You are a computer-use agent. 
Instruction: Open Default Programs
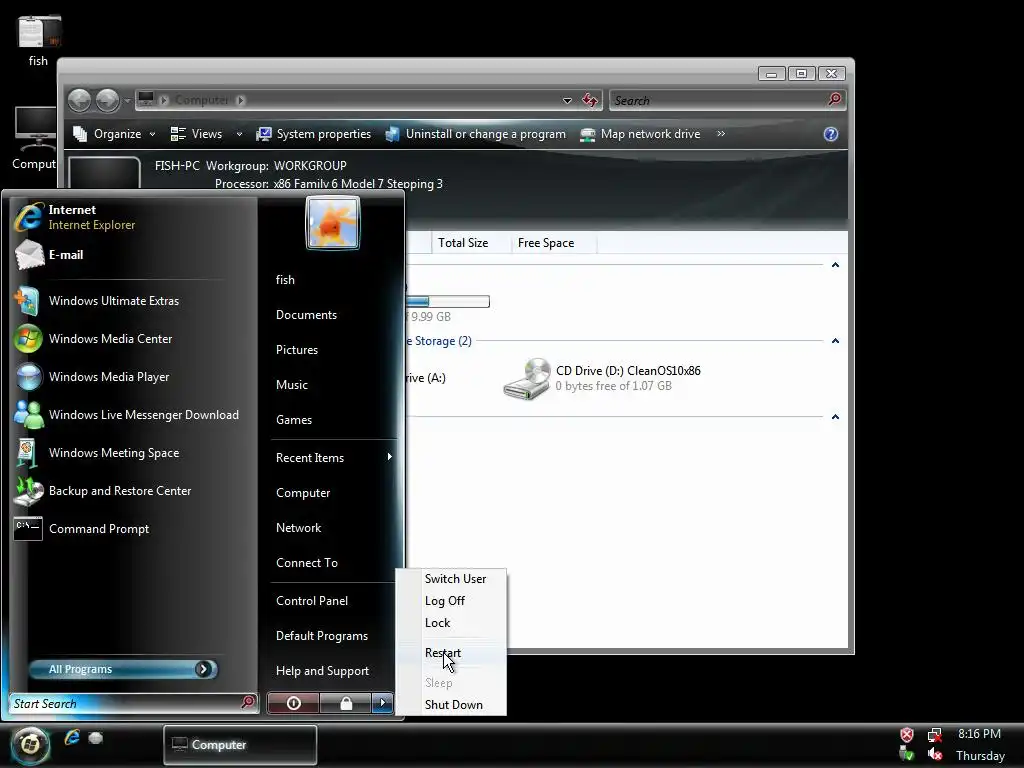(322, 636)
